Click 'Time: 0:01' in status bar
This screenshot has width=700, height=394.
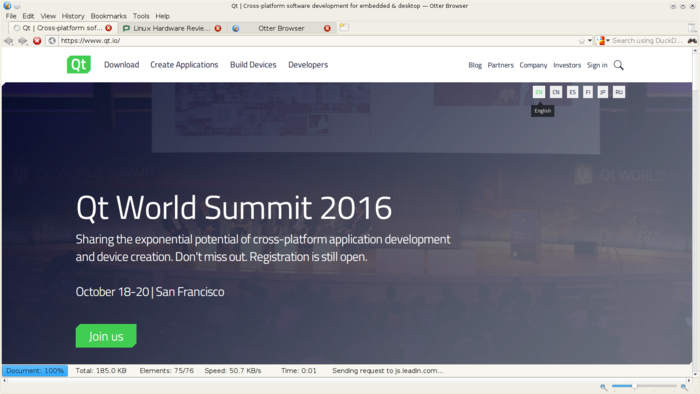(299, 371)
